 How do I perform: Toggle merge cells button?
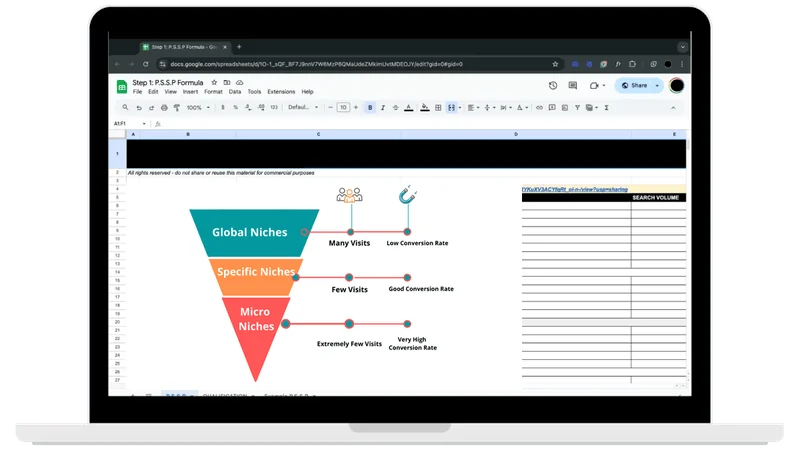(x=451, y=108)
